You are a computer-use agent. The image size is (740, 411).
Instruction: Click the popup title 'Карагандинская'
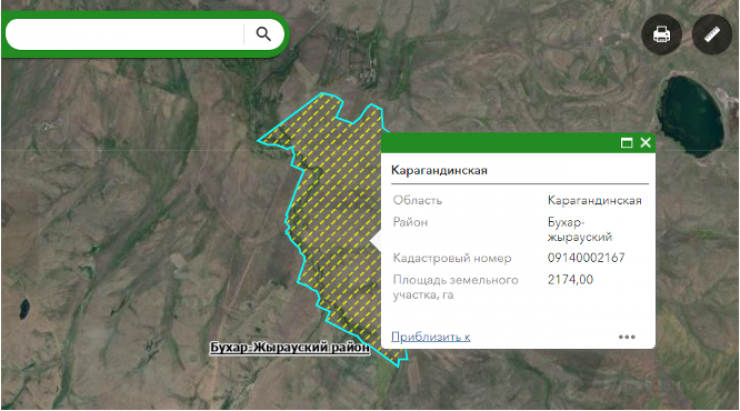point(439,170)
